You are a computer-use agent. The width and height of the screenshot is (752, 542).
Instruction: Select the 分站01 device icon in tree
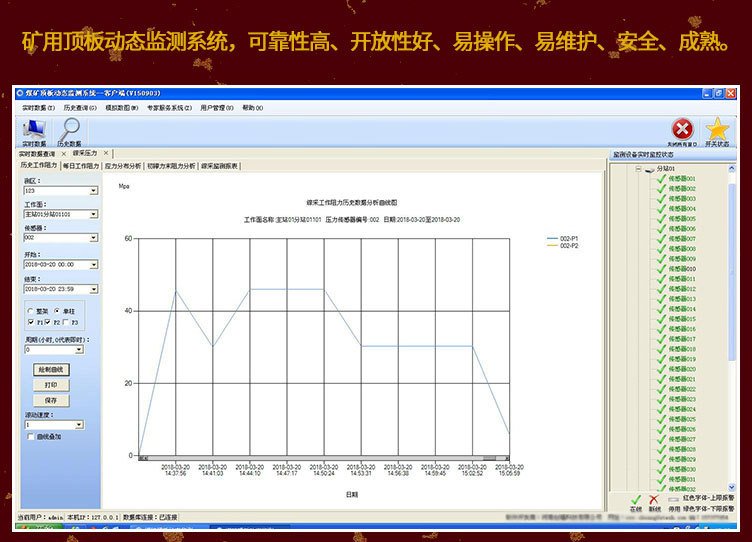point(650,169)
